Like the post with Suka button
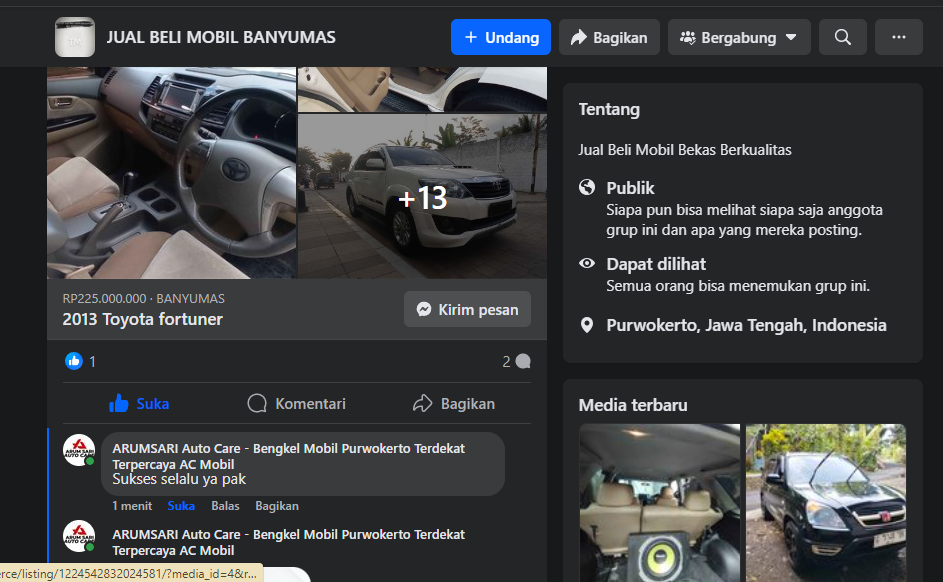 tap(140, 403)
